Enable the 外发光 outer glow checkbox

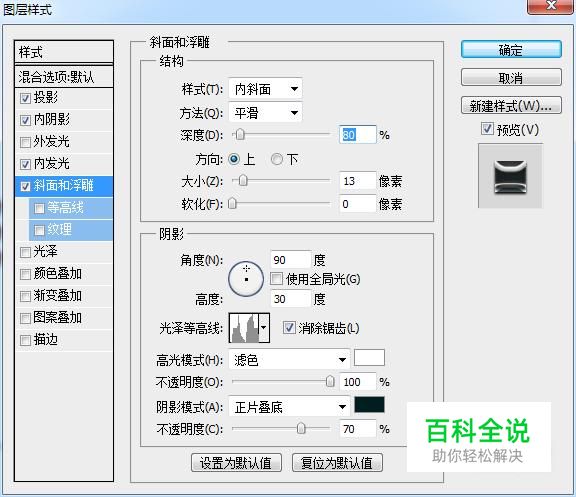pyautogui.click(x=25, y=142)
